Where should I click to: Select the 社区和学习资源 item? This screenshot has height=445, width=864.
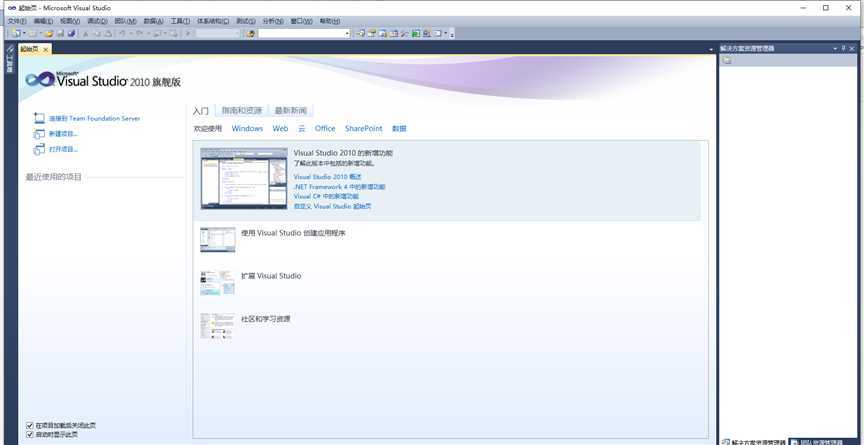point(266,318)
